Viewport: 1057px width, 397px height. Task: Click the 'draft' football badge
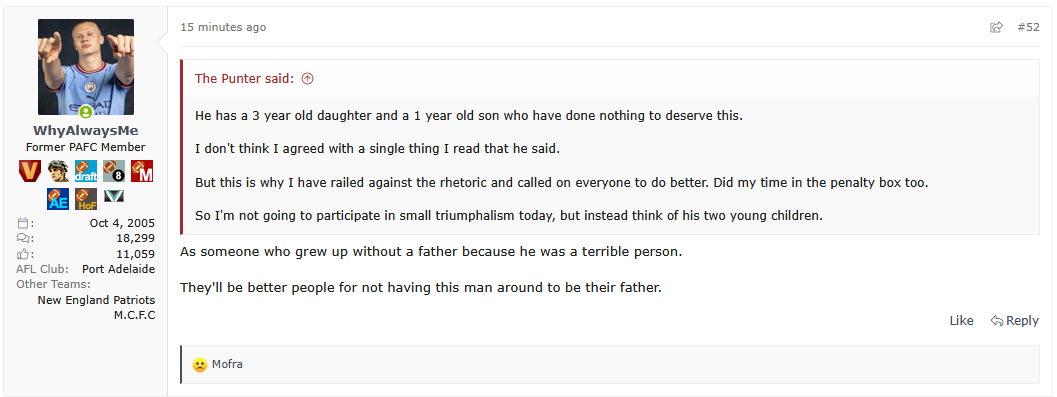86,171
